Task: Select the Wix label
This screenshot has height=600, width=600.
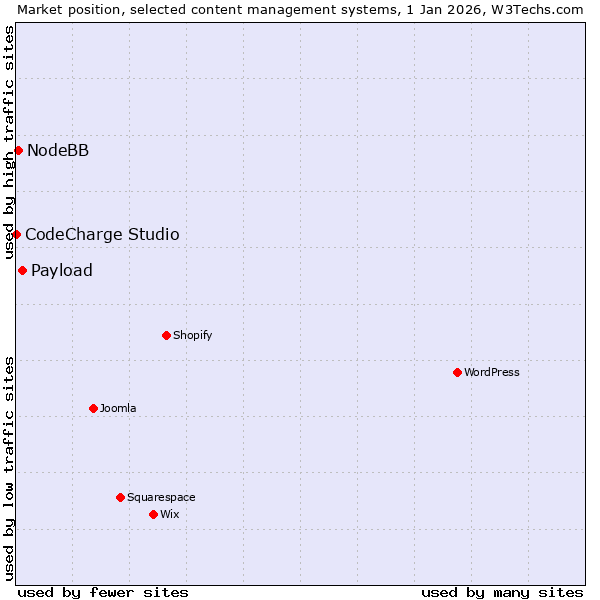Action: pyautogui.click(x=170, y=514)
